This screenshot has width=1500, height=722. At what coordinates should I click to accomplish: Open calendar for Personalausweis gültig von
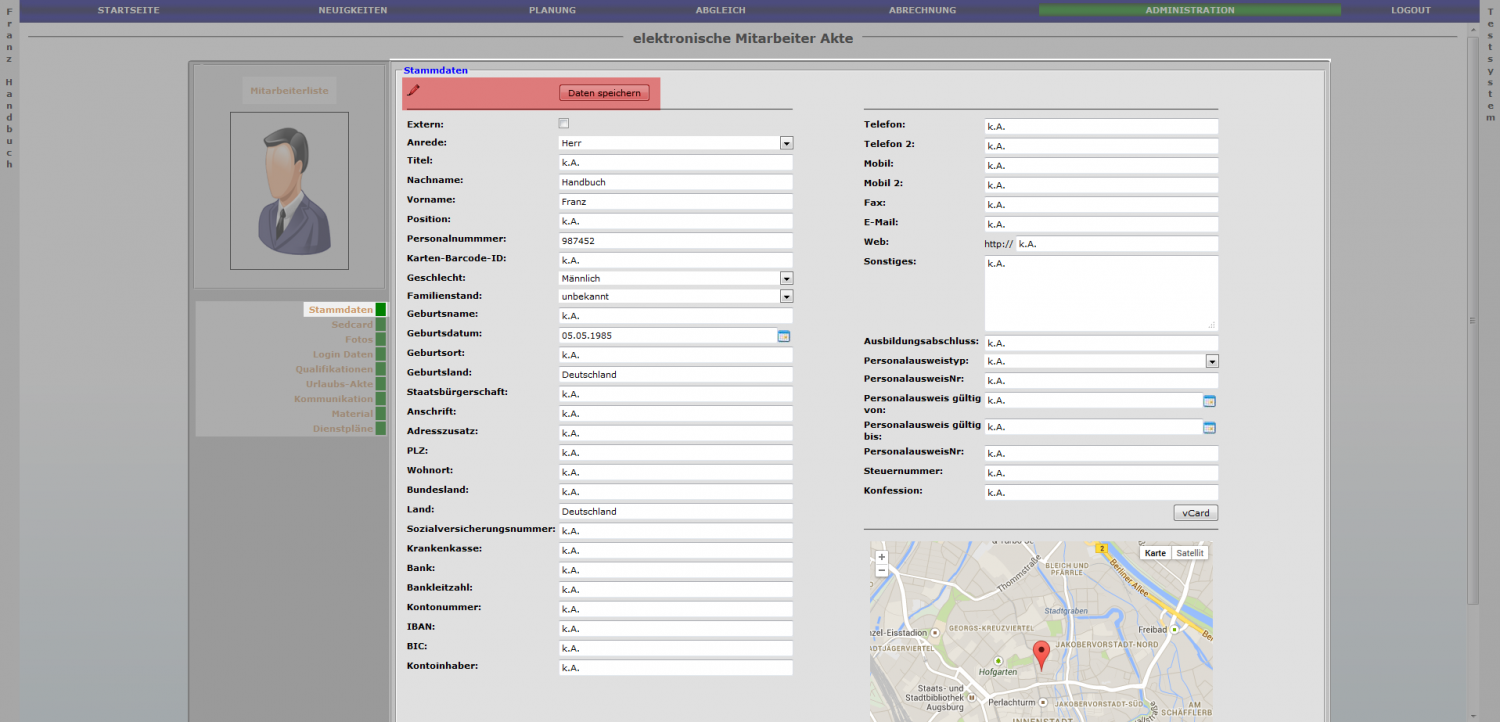tap(1209, 401)
